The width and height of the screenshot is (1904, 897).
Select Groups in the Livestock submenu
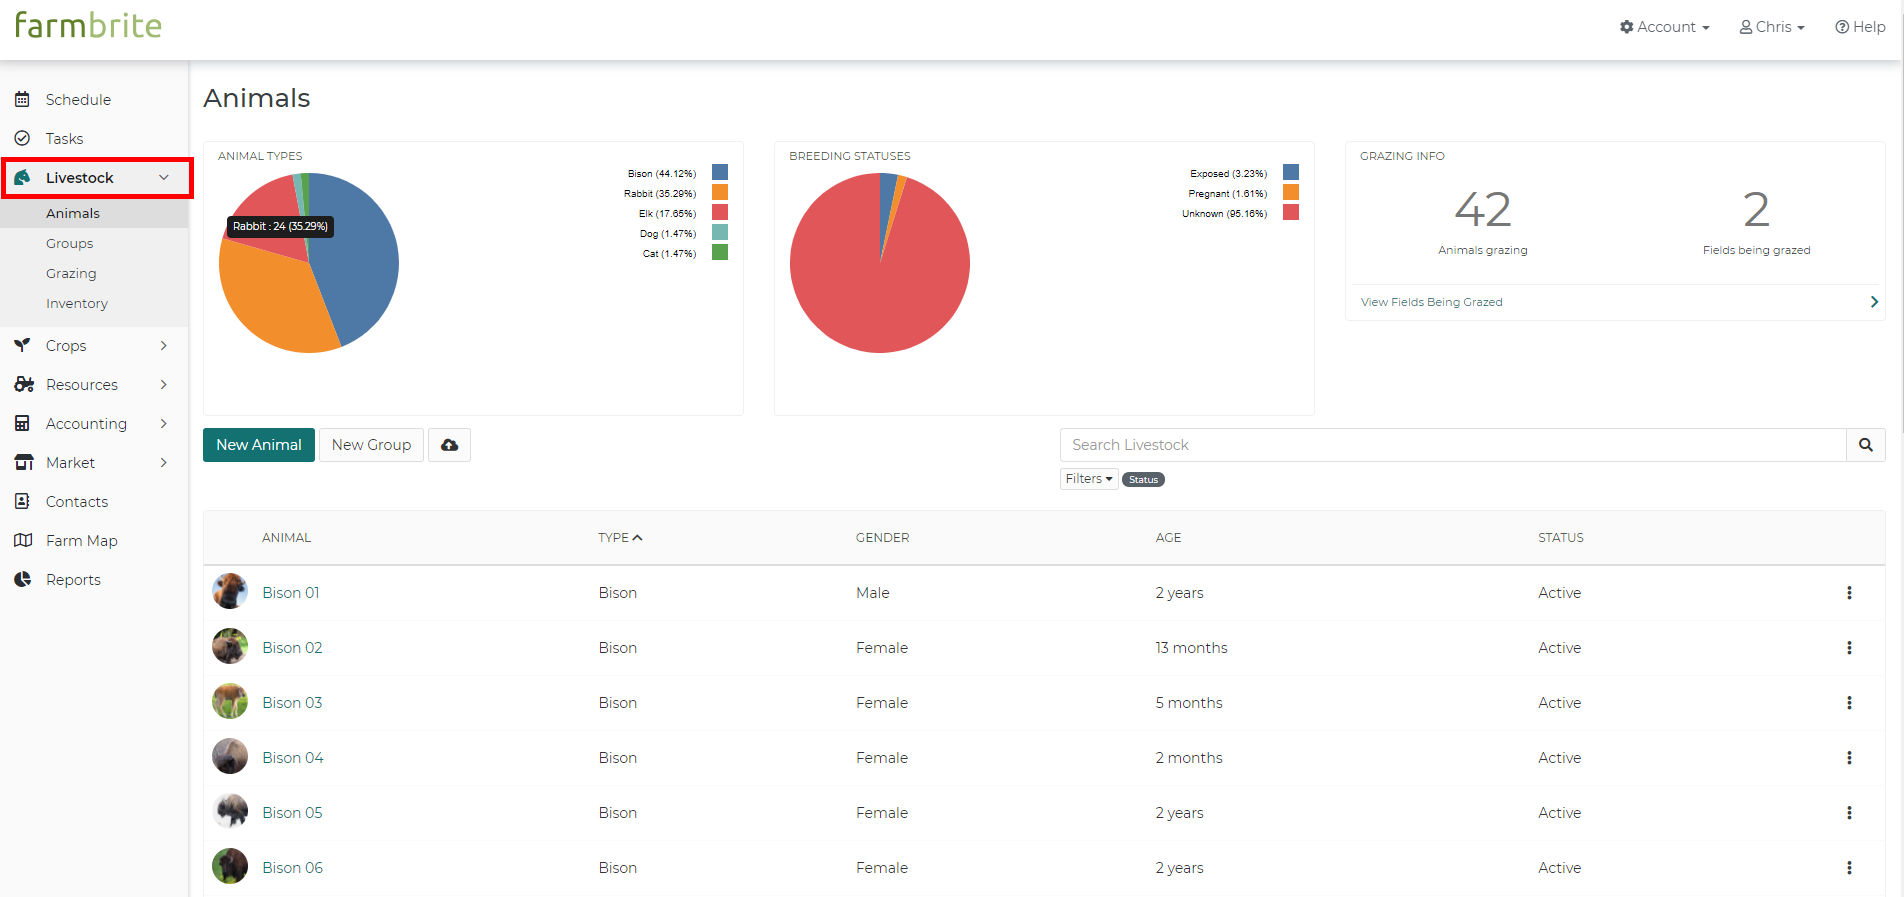[69, 243]
